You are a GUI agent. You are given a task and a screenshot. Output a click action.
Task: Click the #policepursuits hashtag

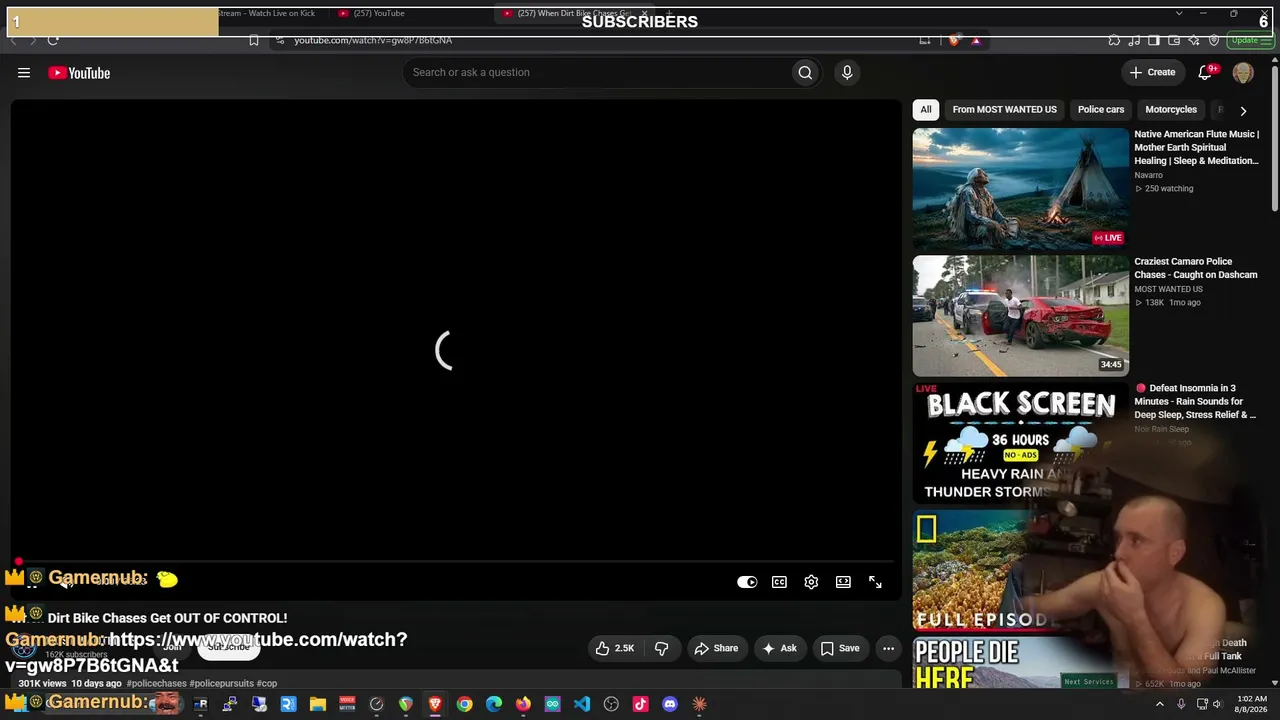pyautogui.click(x=221, y=684)
